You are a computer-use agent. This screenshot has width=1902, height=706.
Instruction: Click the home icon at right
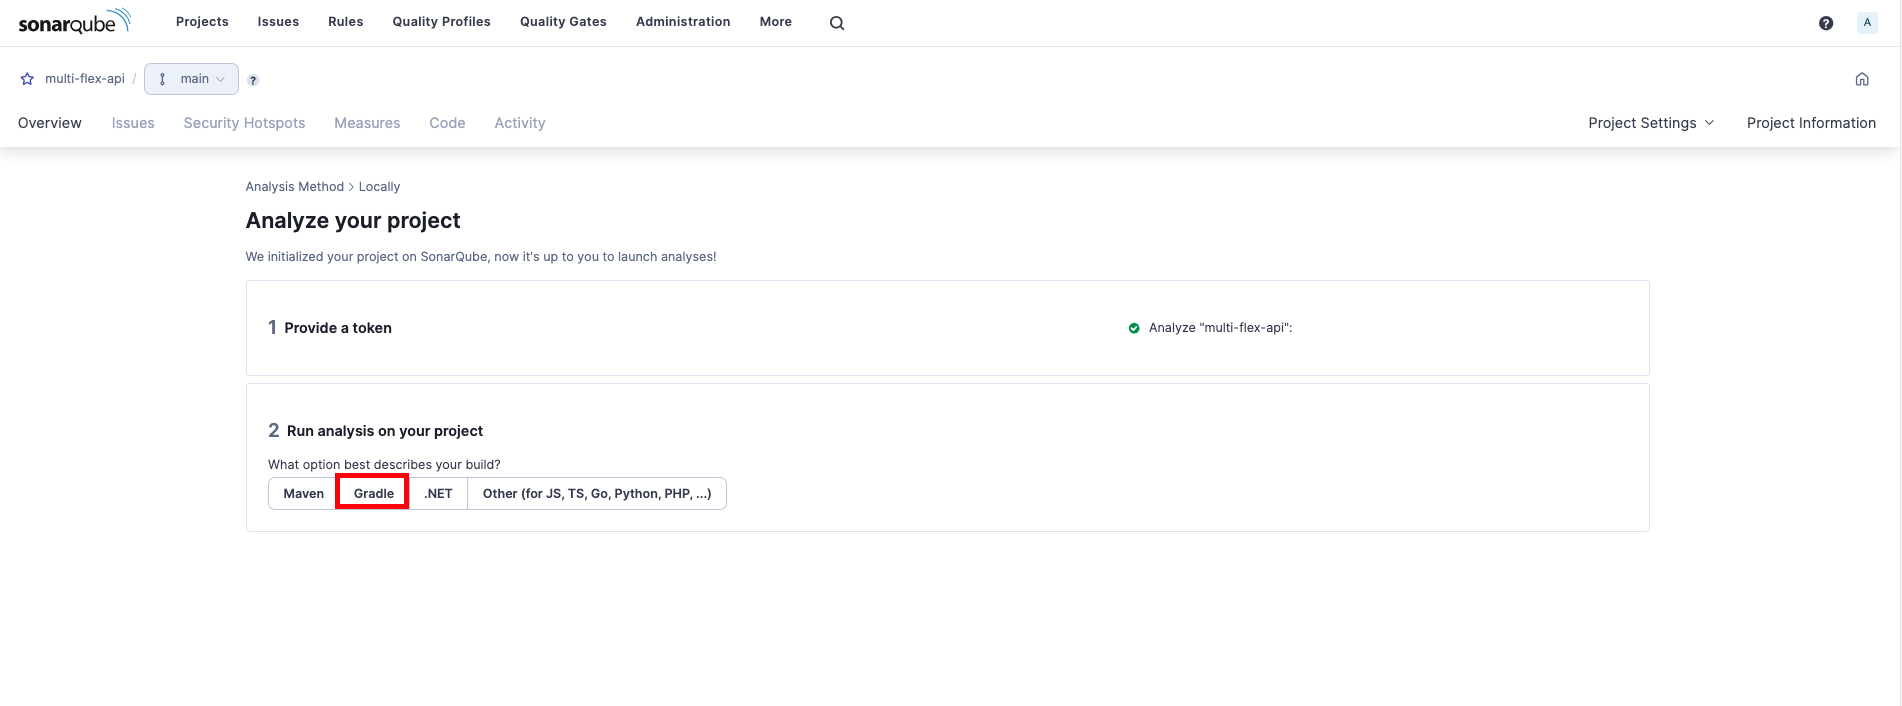[1862, 79]
